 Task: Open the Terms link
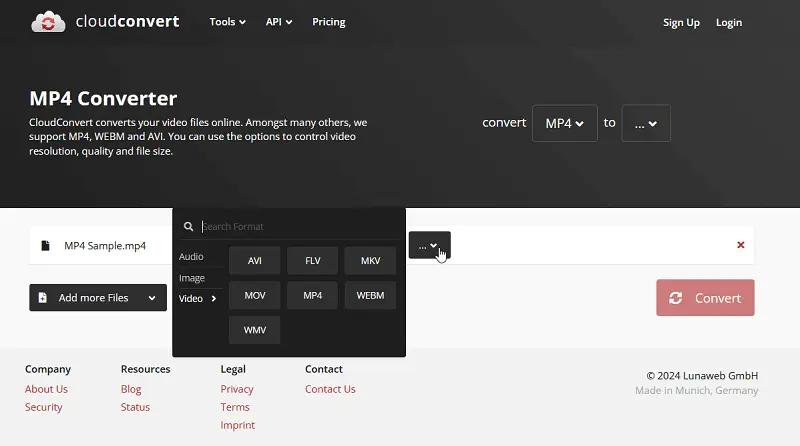[235, 407]
